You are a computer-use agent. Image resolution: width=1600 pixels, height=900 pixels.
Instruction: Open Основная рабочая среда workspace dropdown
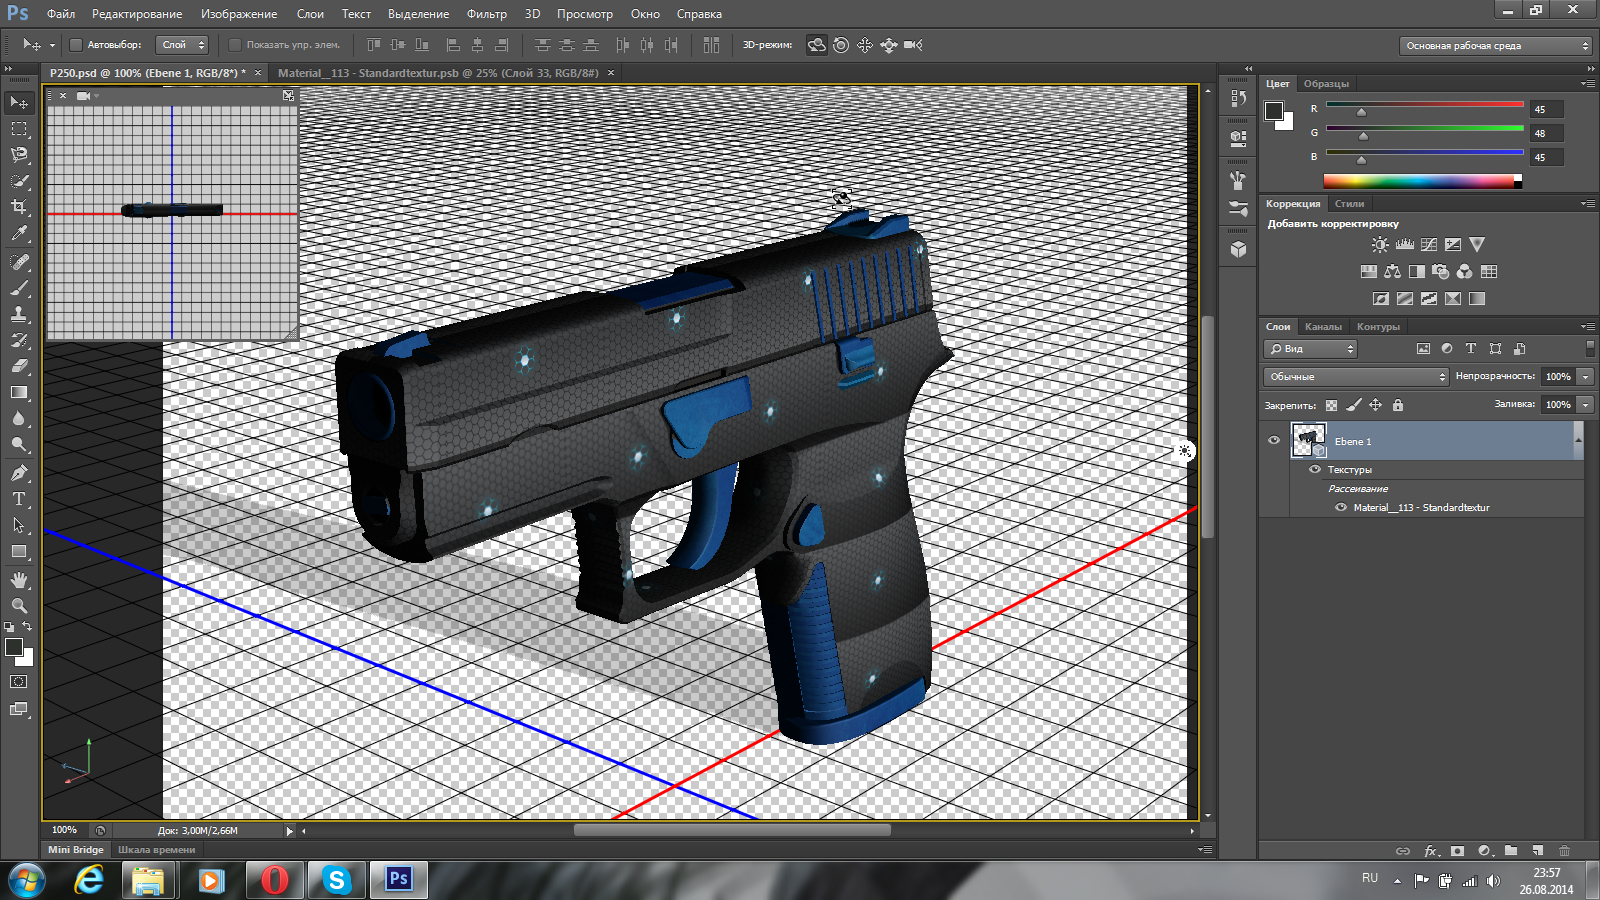coord(1496,46)
